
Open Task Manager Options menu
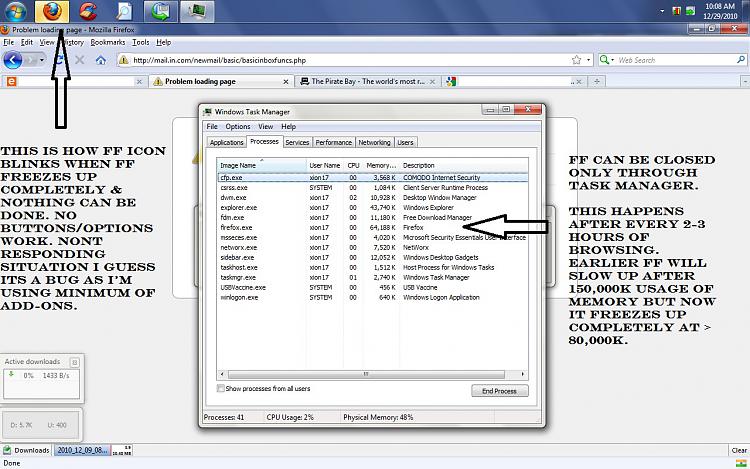pos(238,126)
